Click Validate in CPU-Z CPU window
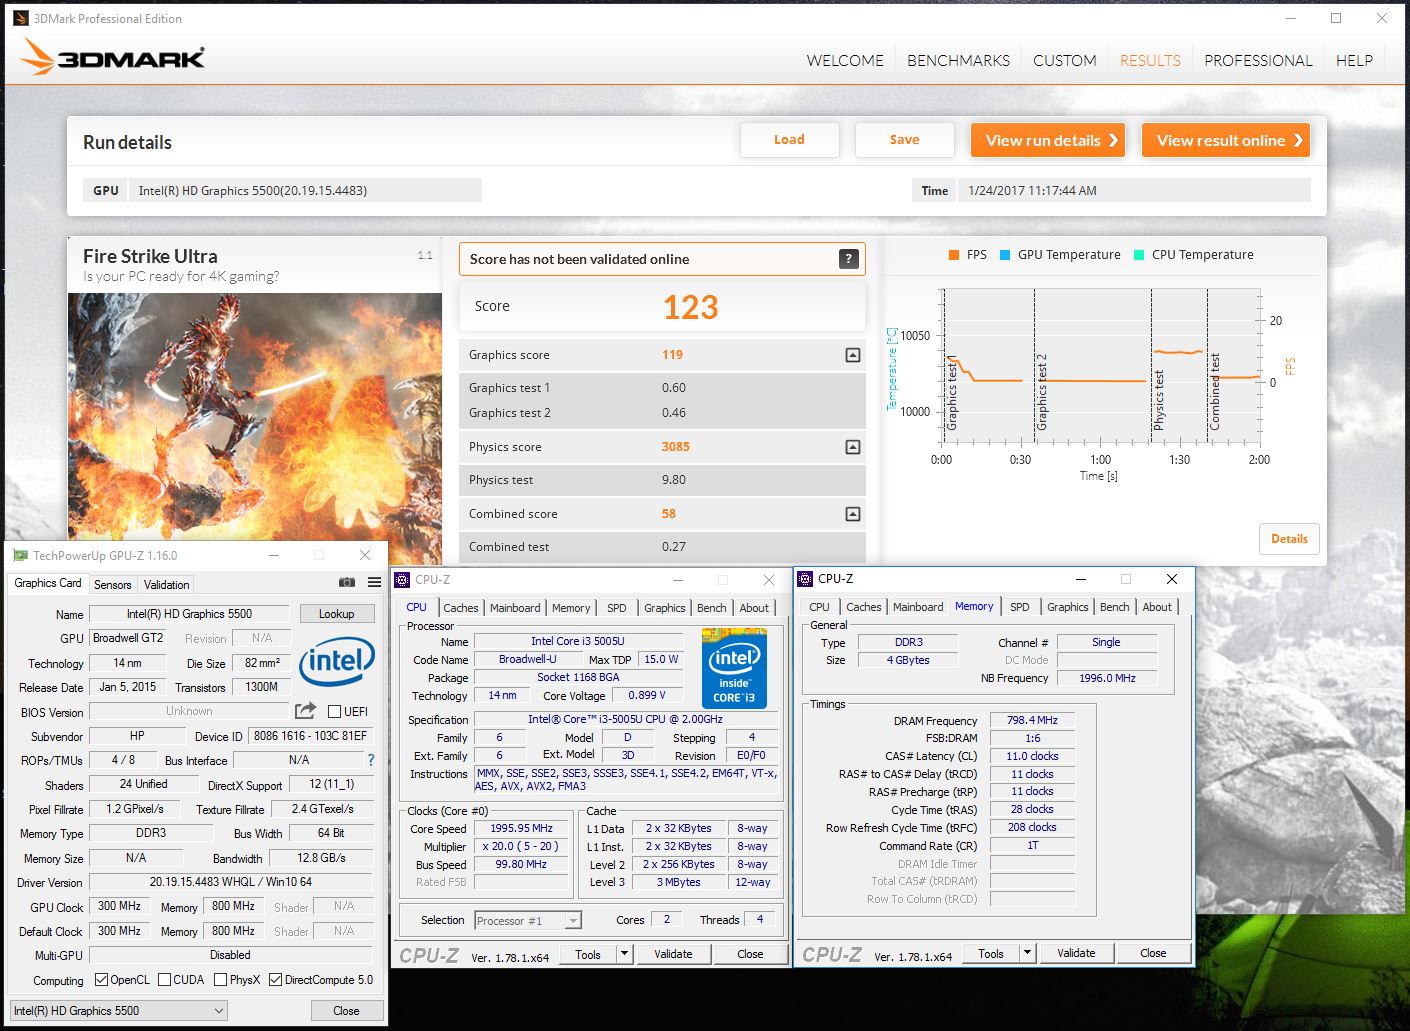Screen dimensions: 1410x1031 pos(673,954)
